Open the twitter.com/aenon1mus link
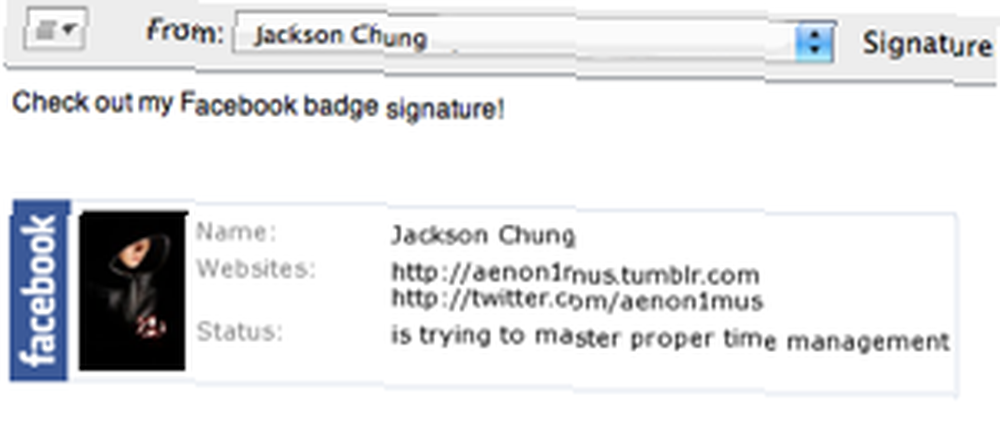Viewport: 1000px width, 427px height. click(577, 300)
